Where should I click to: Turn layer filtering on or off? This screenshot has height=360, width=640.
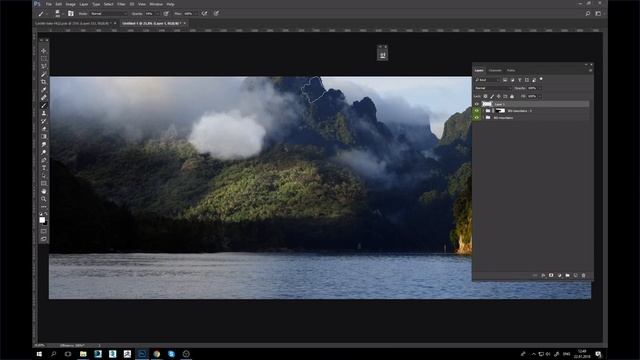pyautogui.click(x=541, y=79)
